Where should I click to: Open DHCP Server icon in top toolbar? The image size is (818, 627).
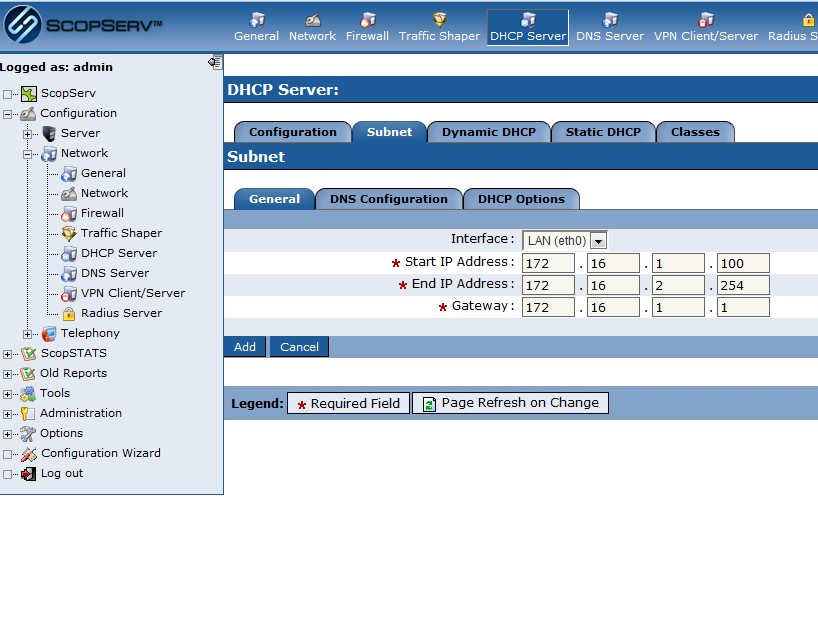tap(528, 20)
